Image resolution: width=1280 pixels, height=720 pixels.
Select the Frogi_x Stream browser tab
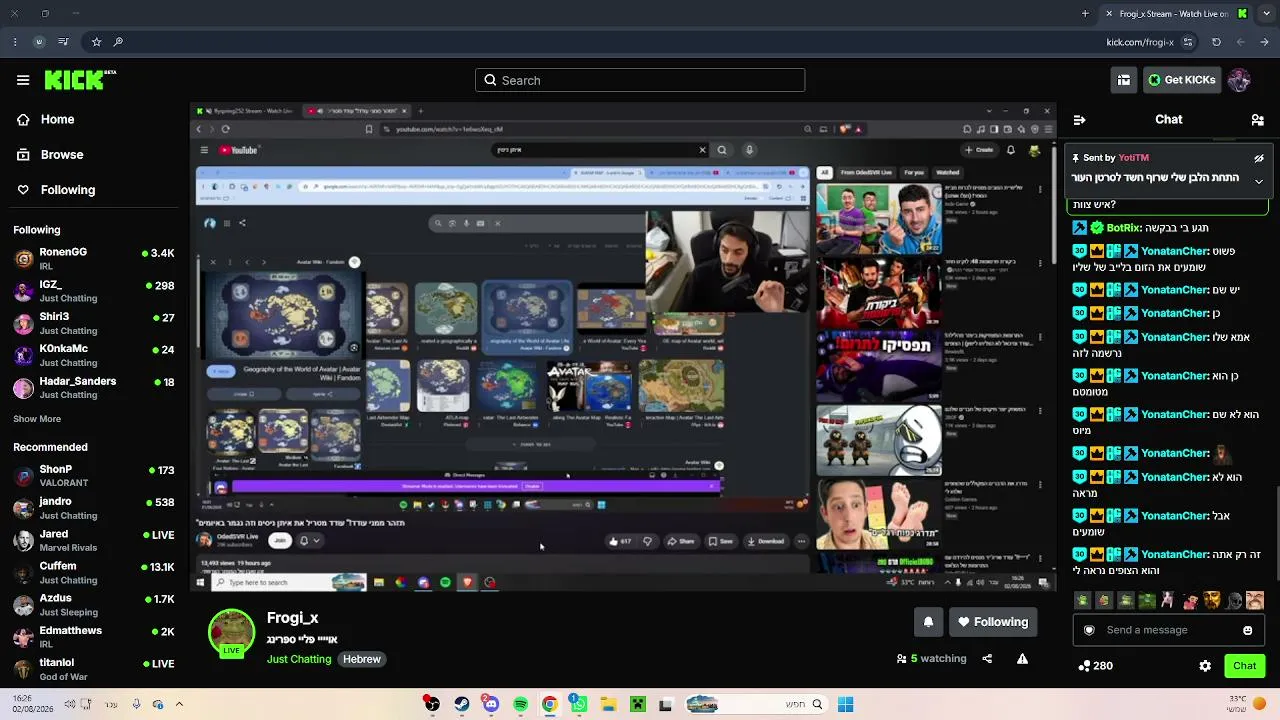click(x=1175, y=13)
